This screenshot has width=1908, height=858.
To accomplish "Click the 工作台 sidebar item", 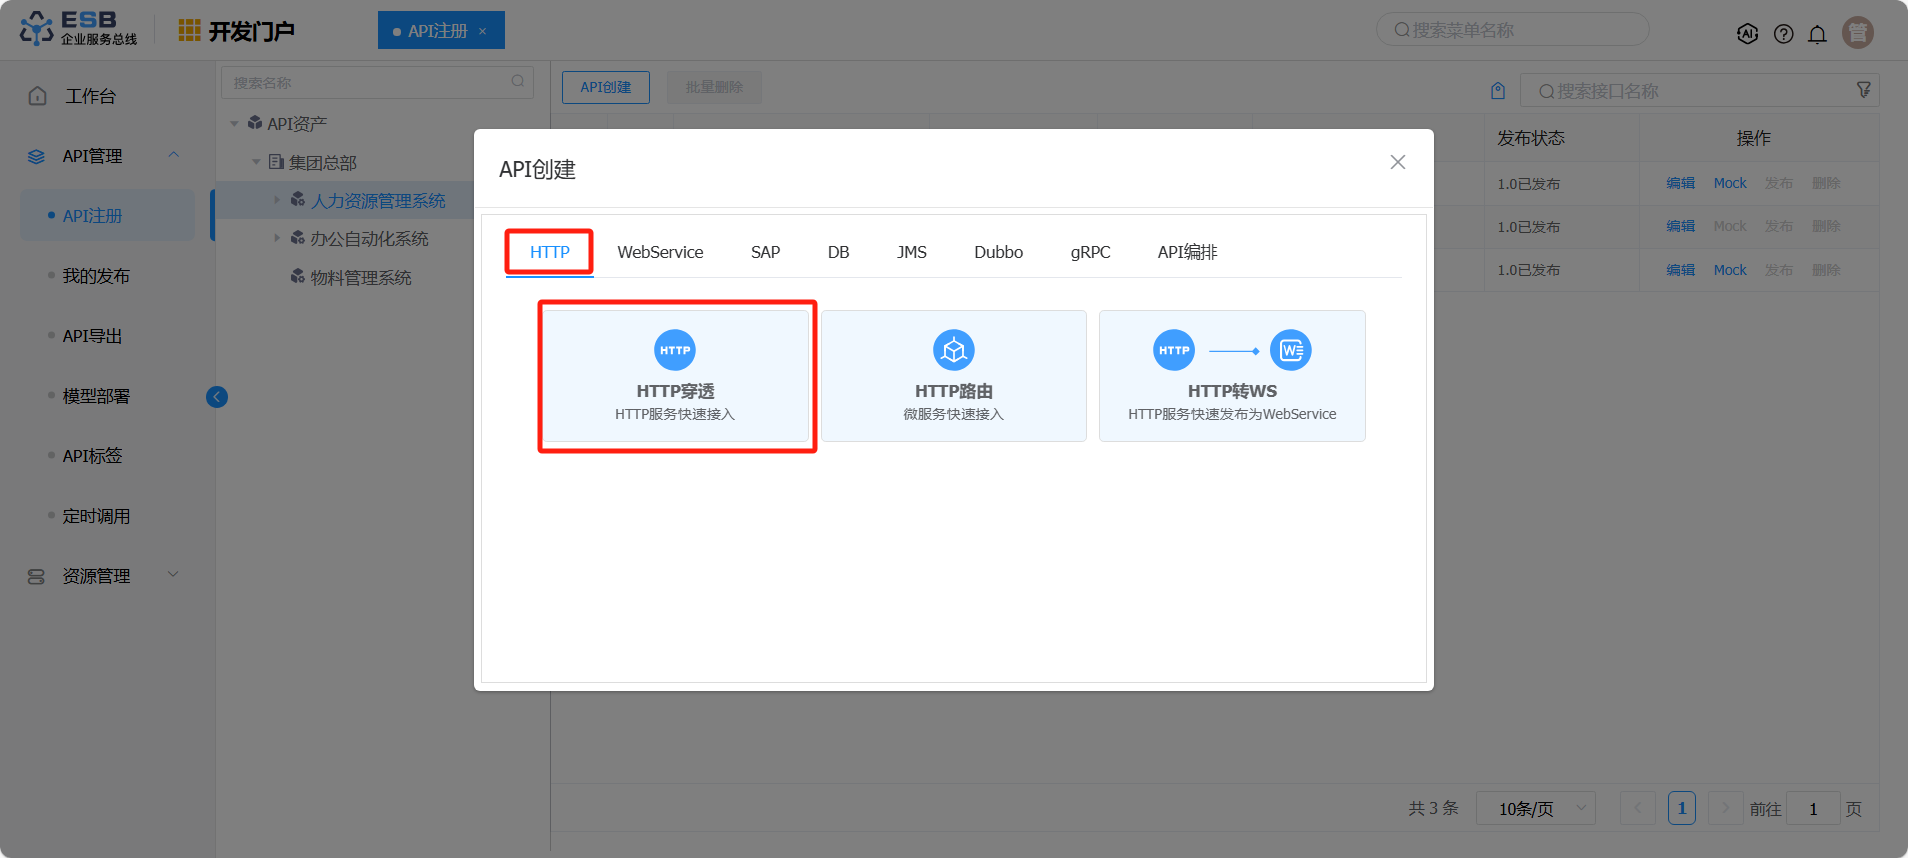I will [x=90, y=96].
